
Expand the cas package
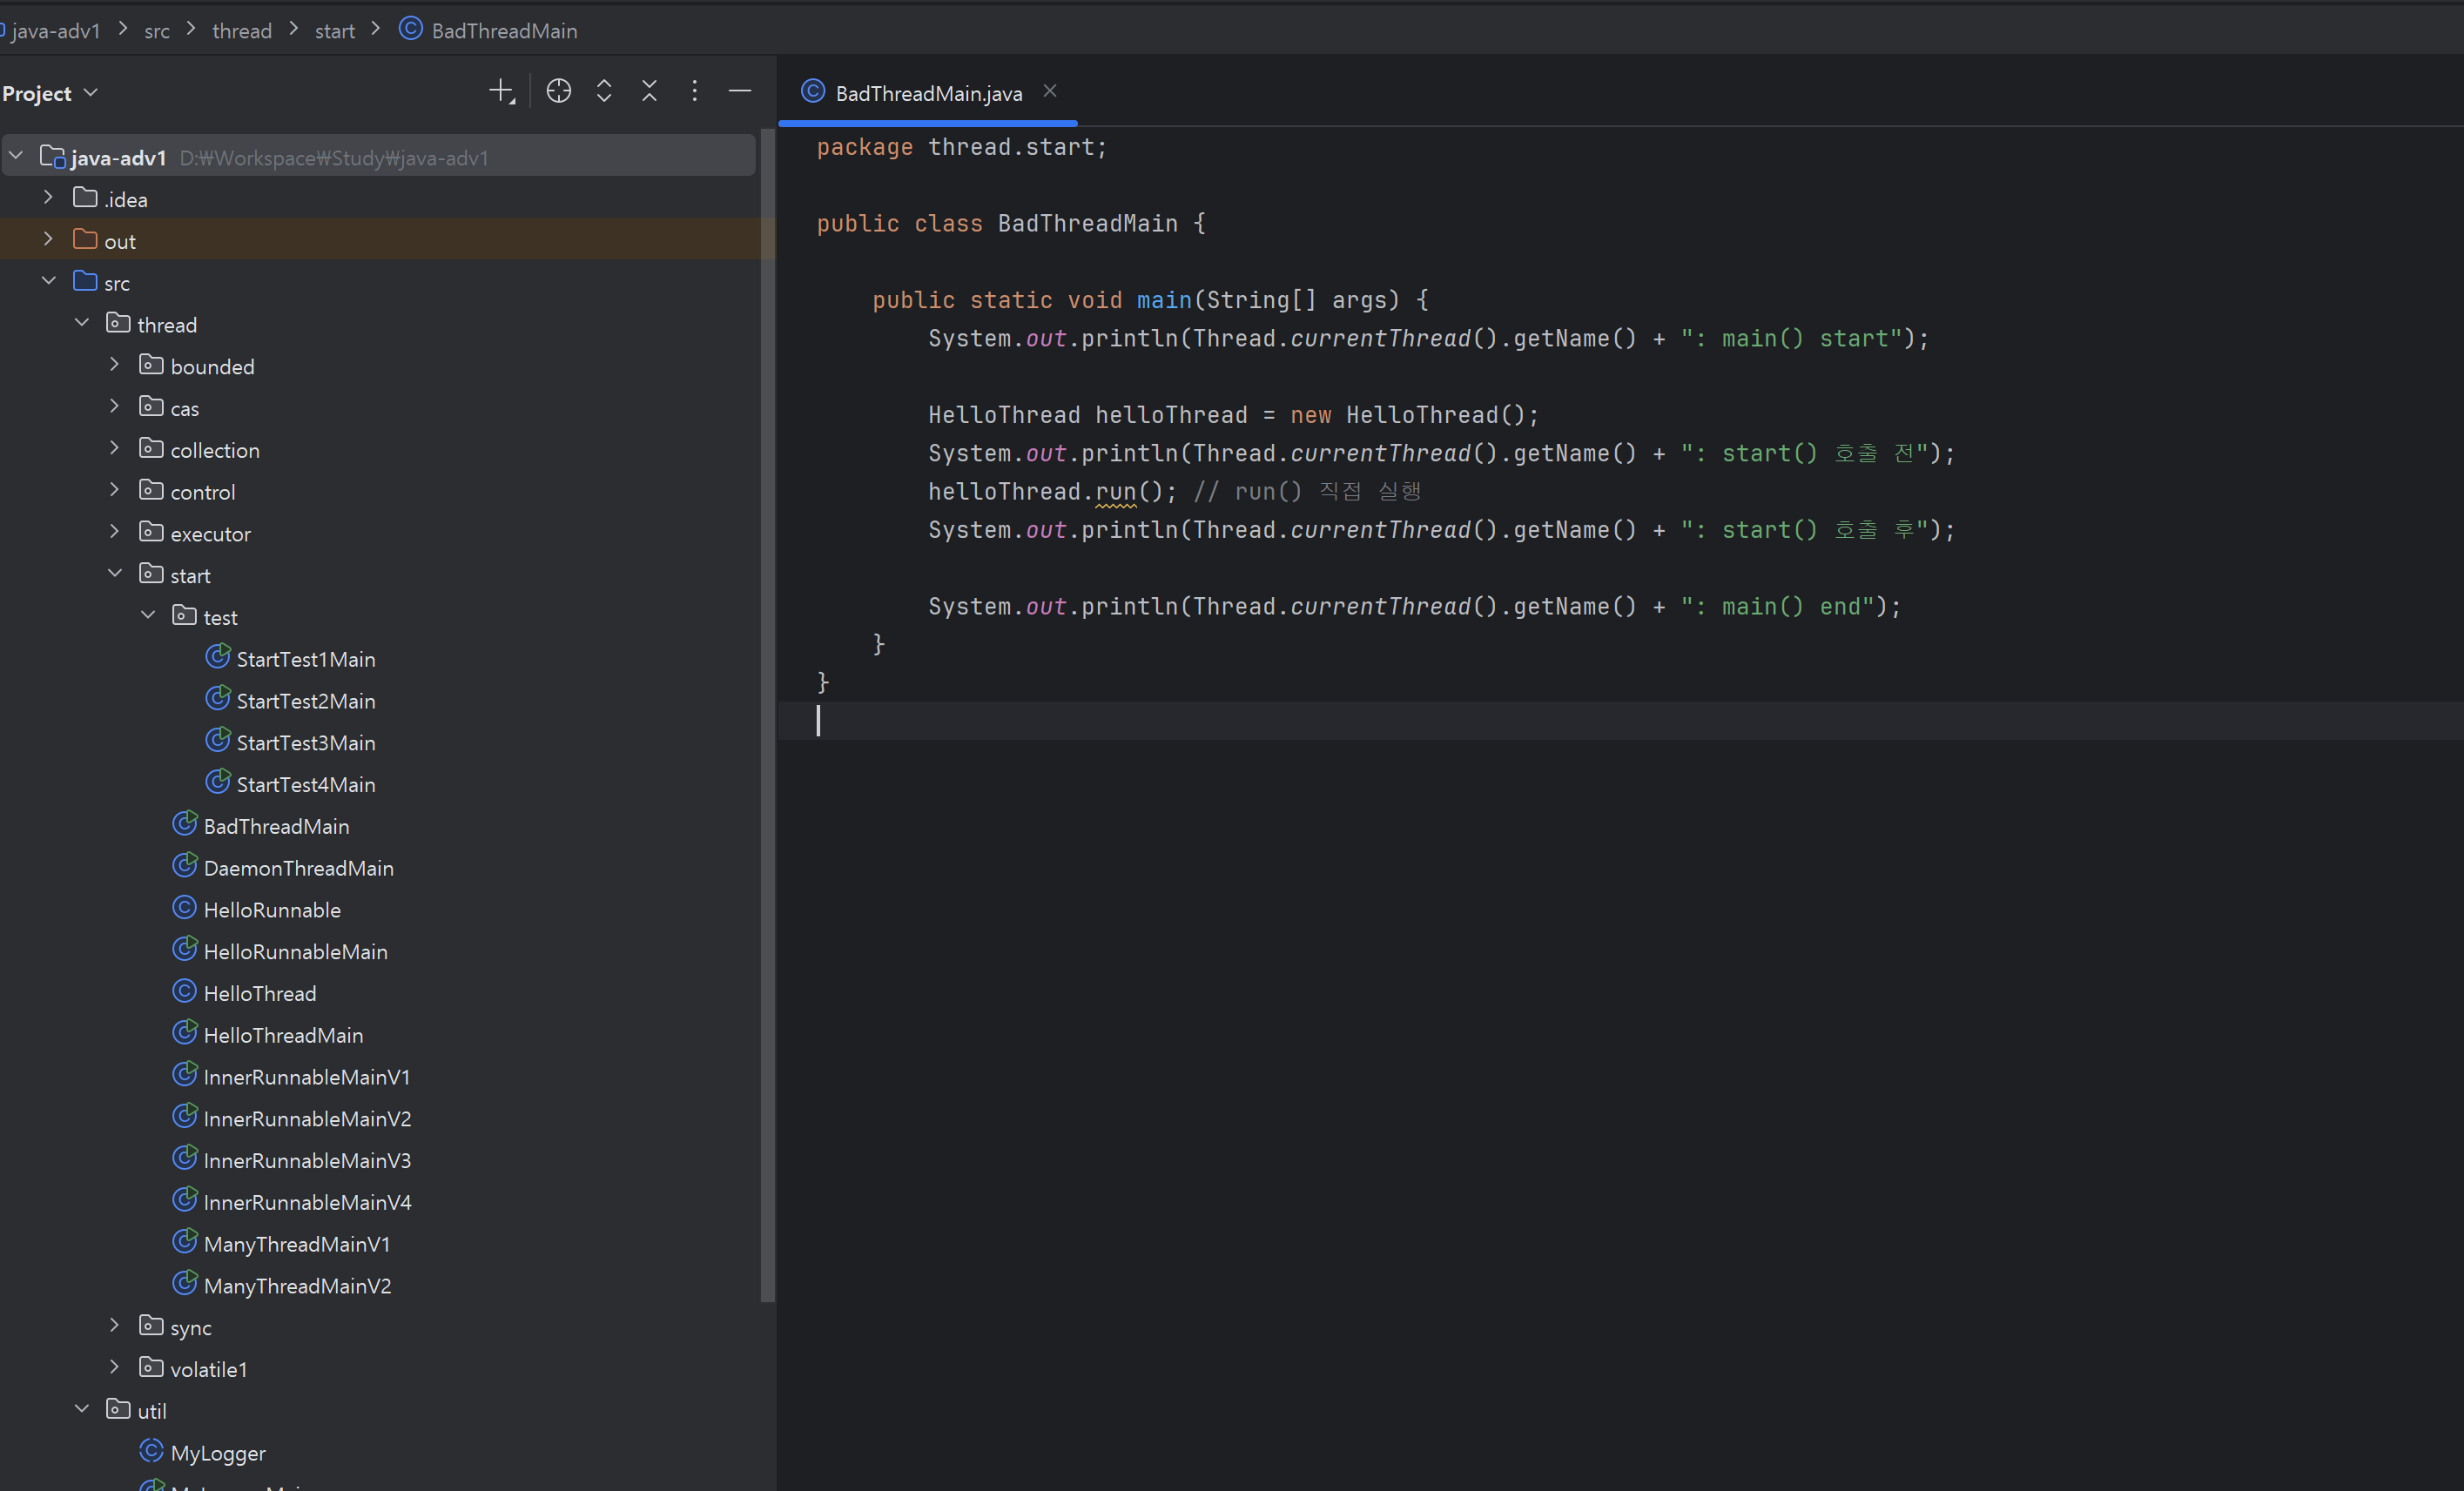click(115, 407)
